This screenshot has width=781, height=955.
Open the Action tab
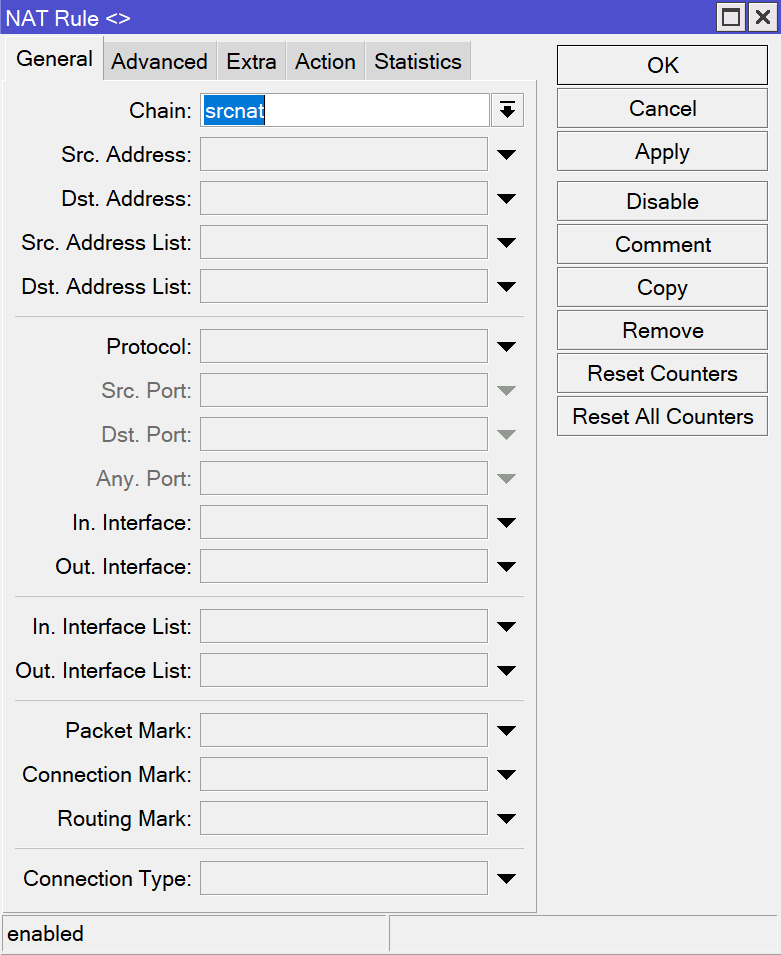pyautogui.click(x=325, y=62)
